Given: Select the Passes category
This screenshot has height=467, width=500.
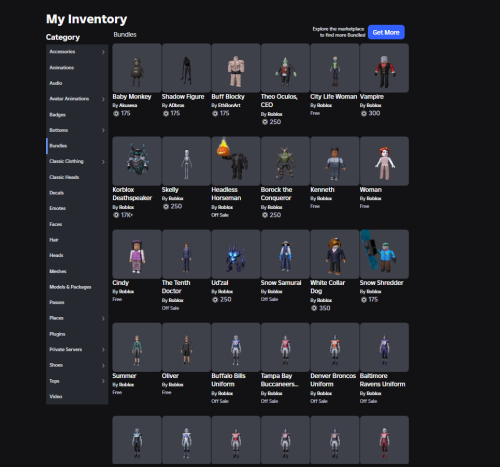Looking at the screenshot, I should [77, 302].
